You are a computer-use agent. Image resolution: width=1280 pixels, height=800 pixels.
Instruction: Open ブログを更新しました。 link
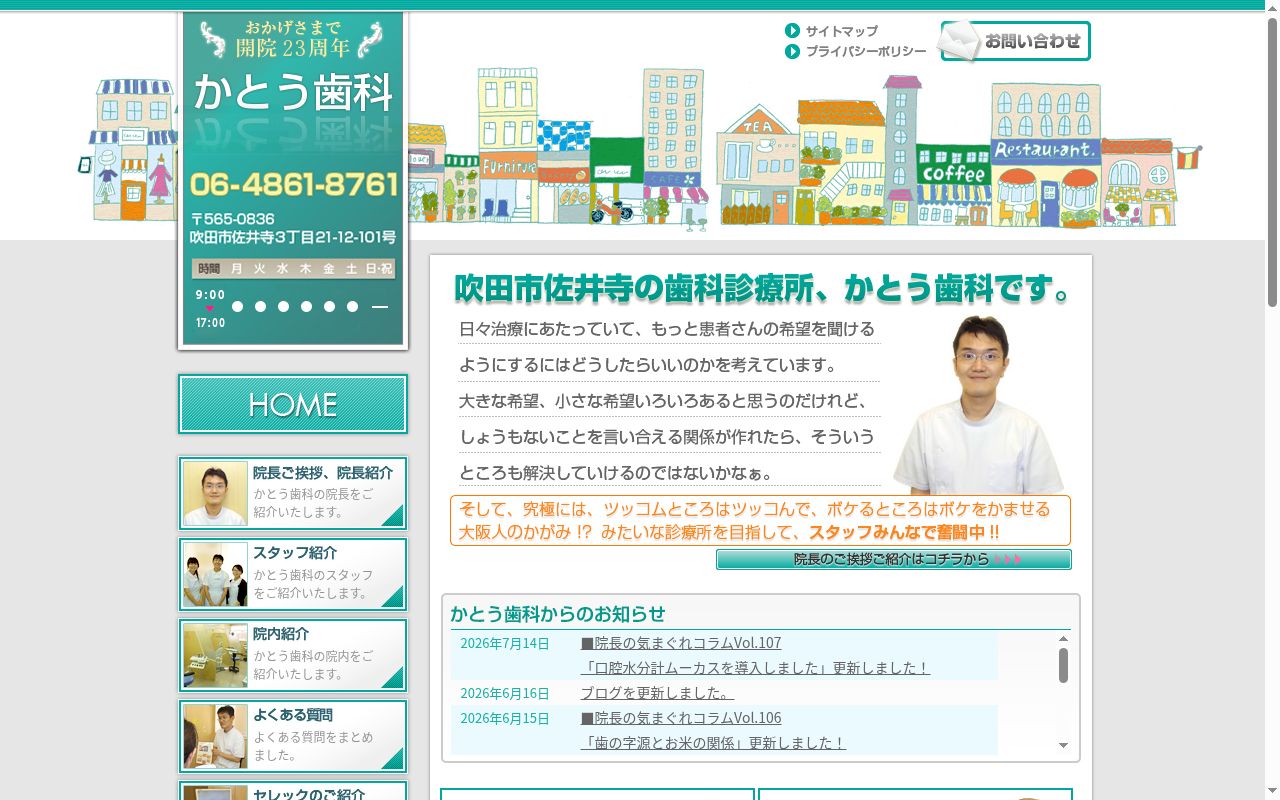click(657, 692)
